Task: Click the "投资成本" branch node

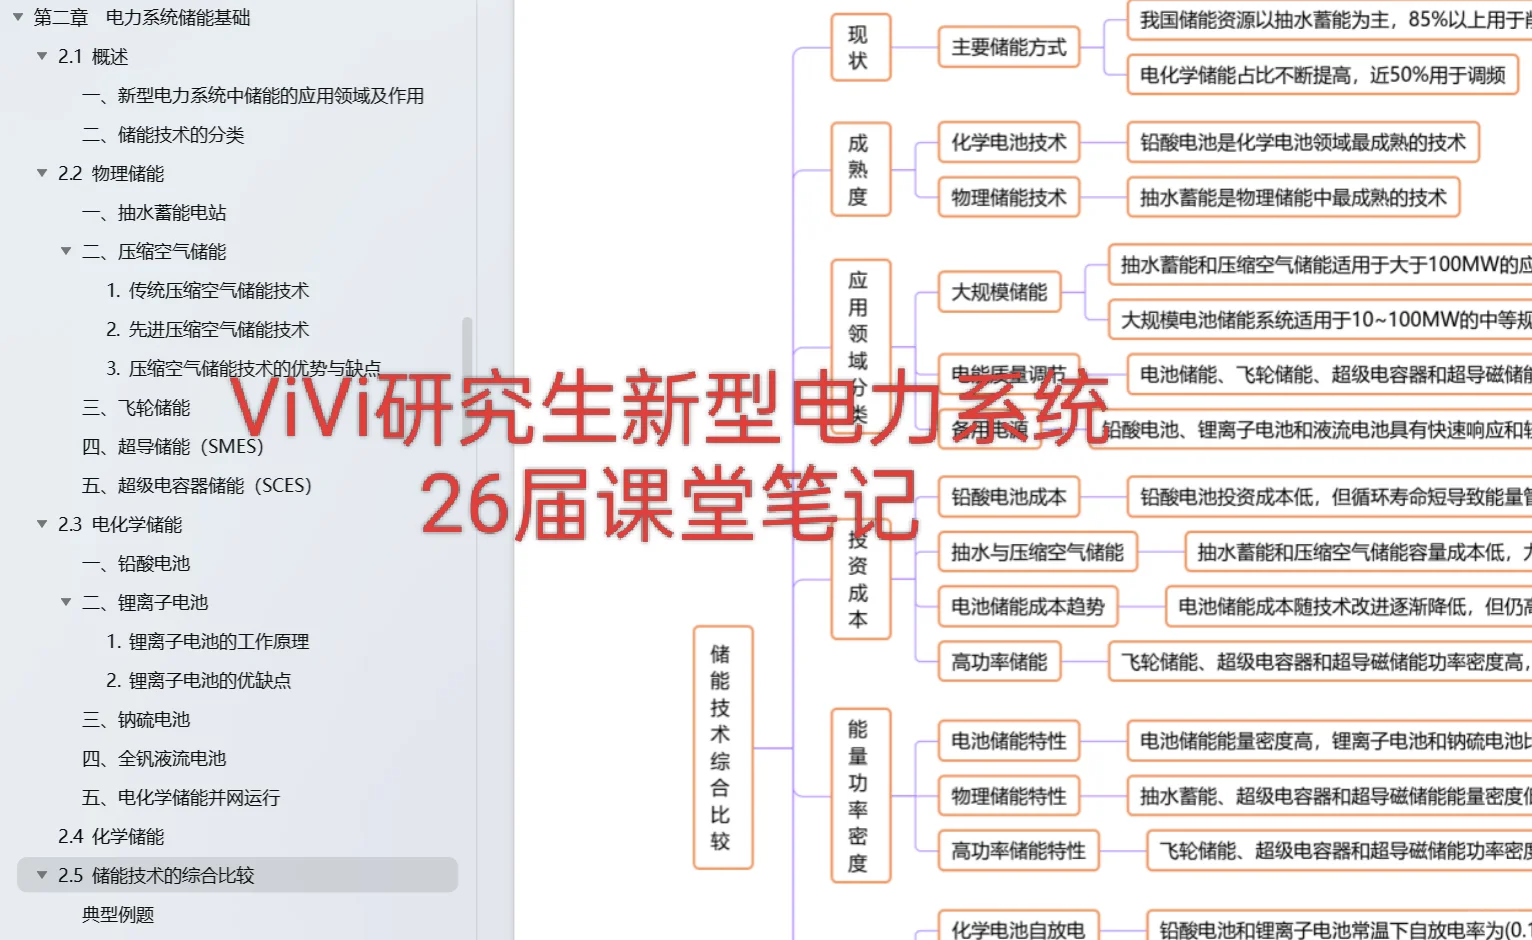Action: pyautogui.click(x=860, y=580)
